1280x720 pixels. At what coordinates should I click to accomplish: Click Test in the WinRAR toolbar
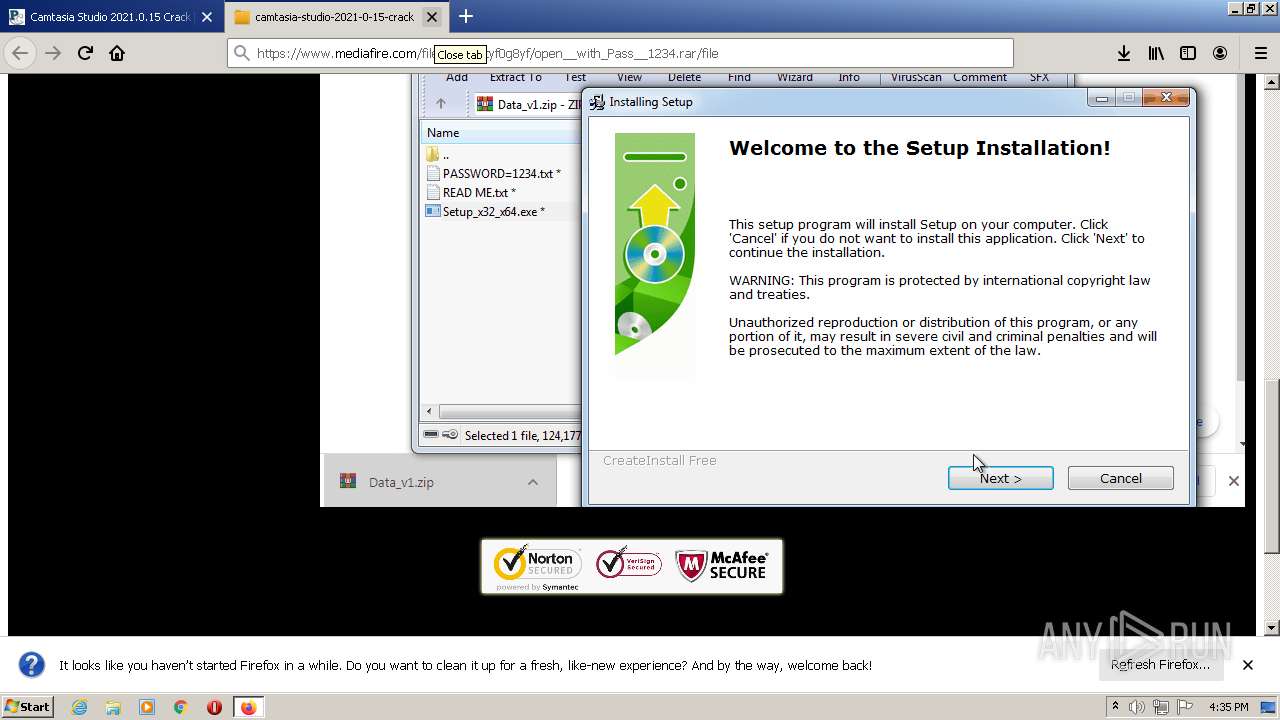(x=575, y=77)
